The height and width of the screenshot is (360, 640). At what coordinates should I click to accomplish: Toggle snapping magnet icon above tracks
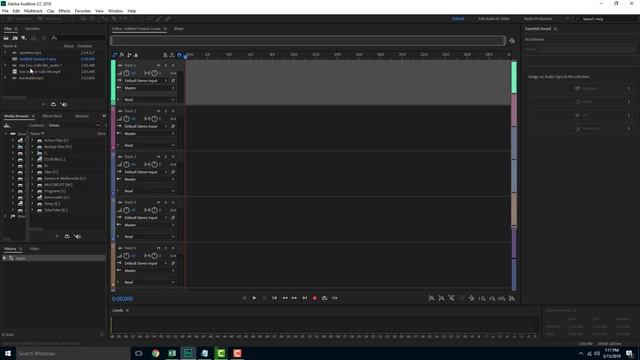(179, 55)
